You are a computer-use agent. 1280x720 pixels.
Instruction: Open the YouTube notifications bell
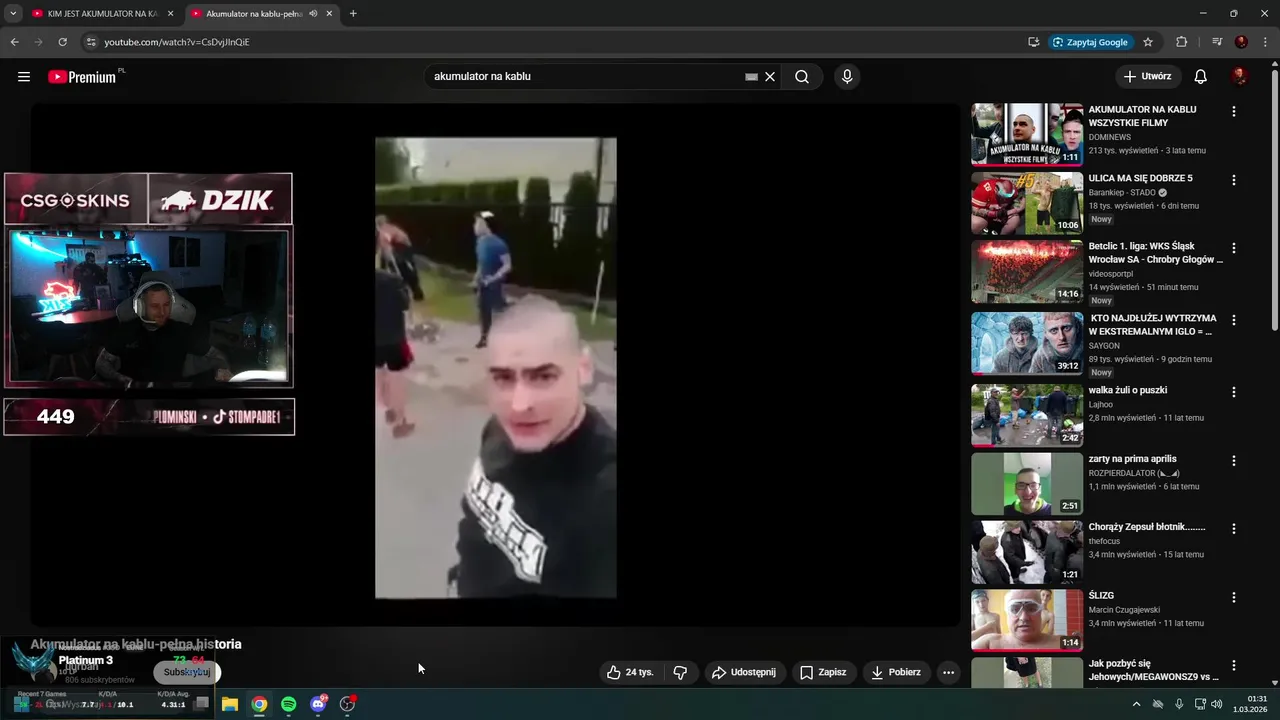1201,77
